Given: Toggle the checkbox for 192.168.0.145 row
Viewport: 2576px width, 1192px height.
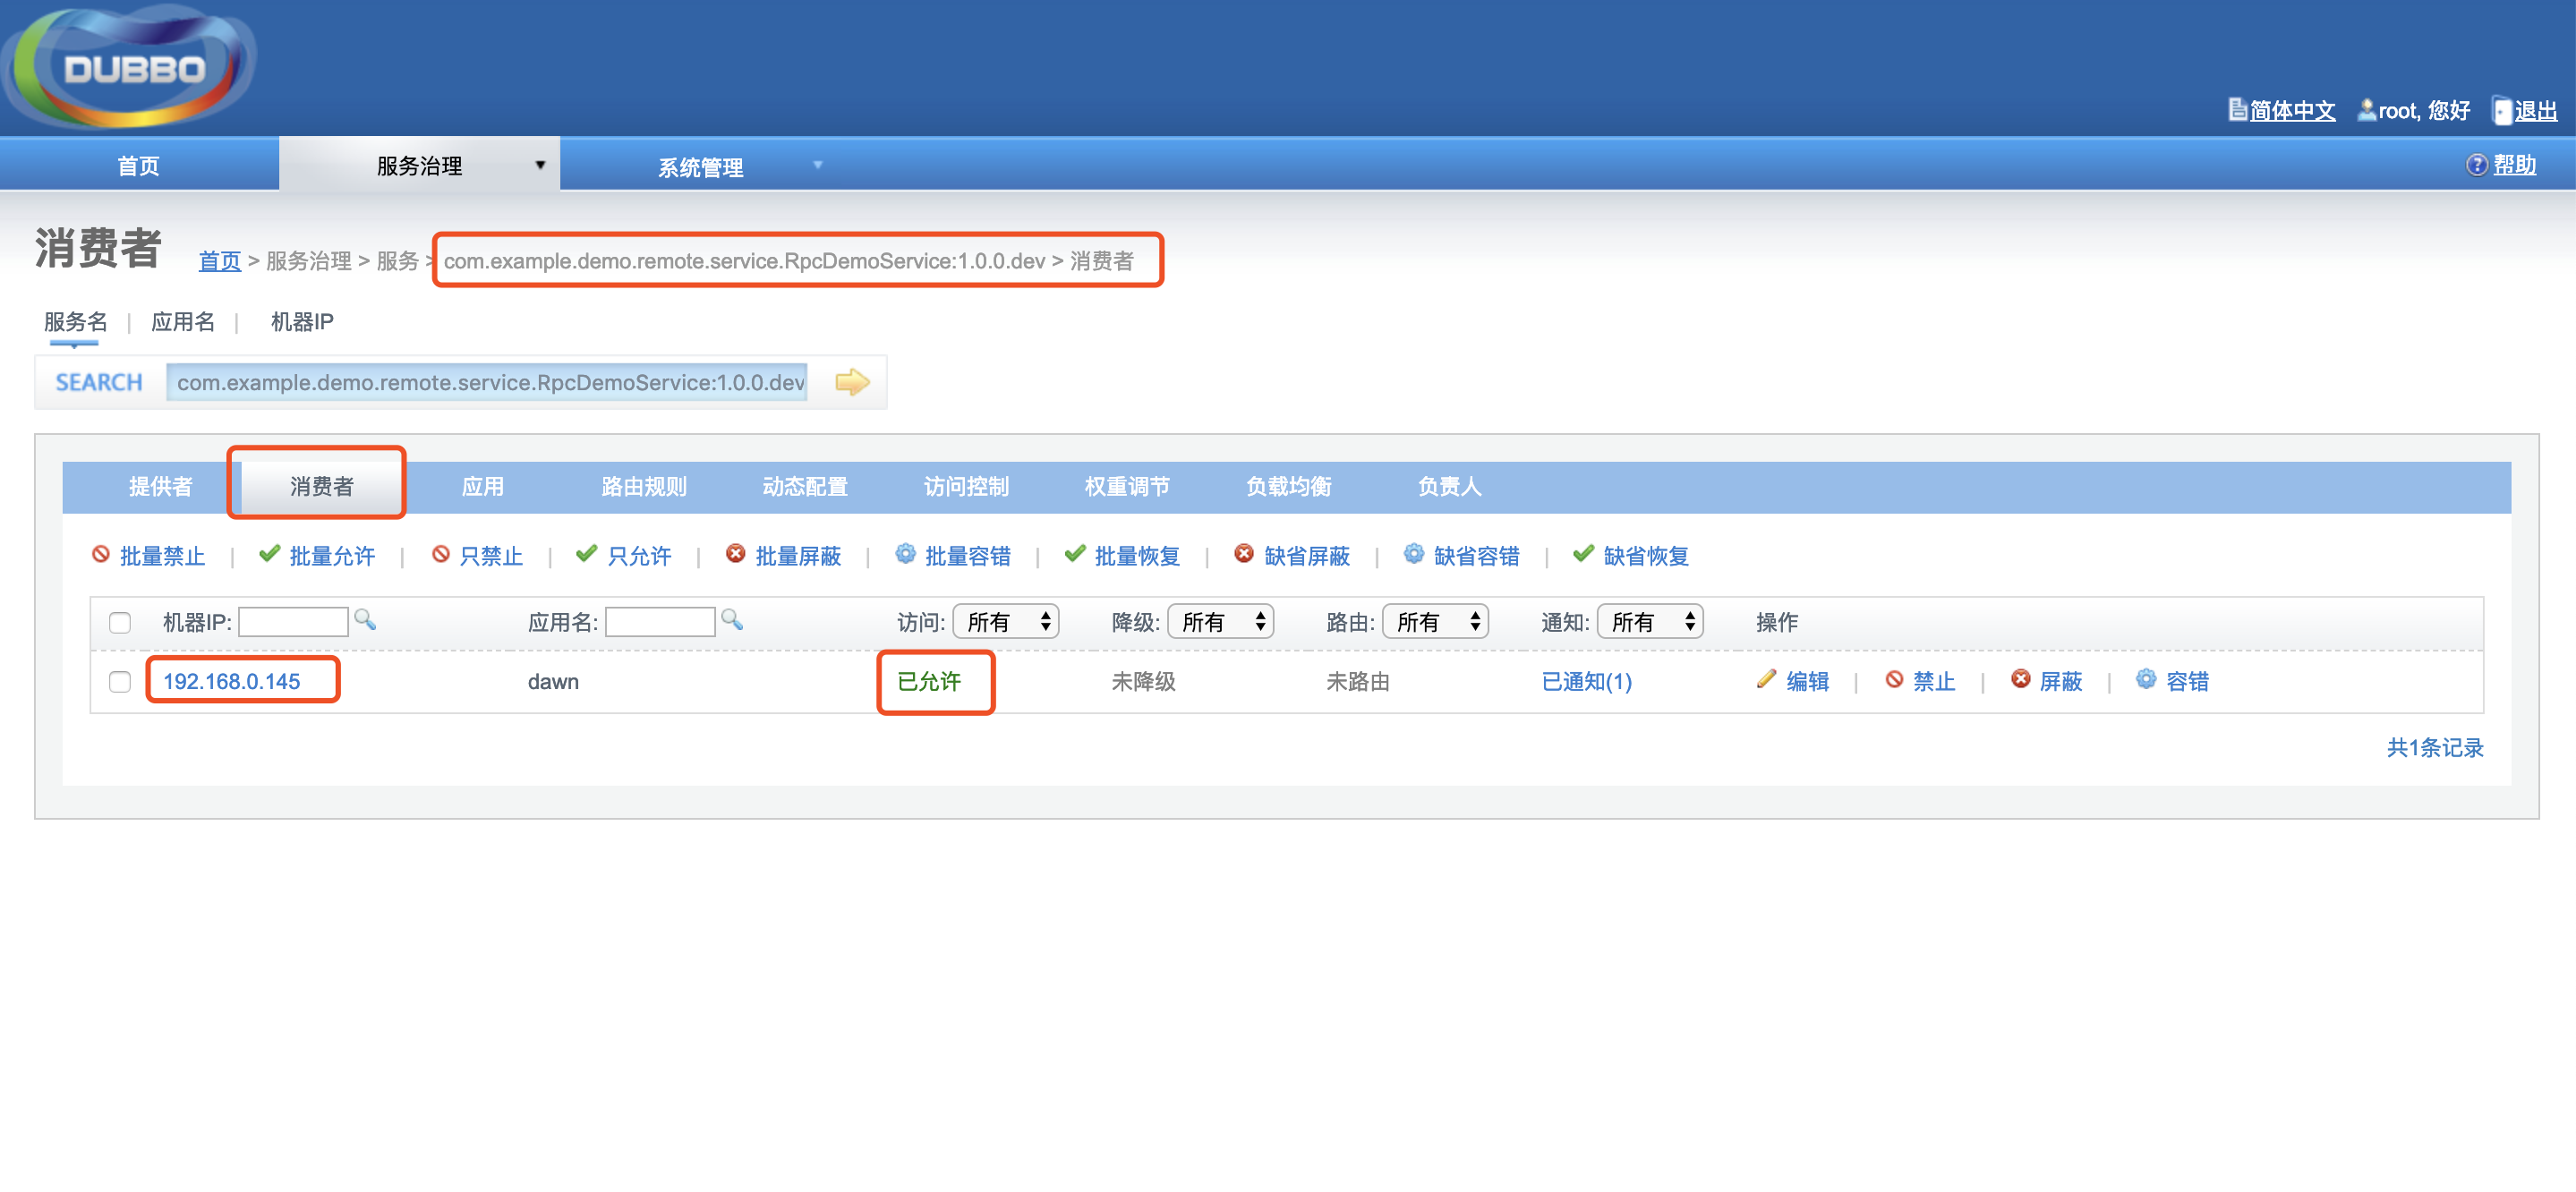Looking at the screenshot, I should coord(116,680).
